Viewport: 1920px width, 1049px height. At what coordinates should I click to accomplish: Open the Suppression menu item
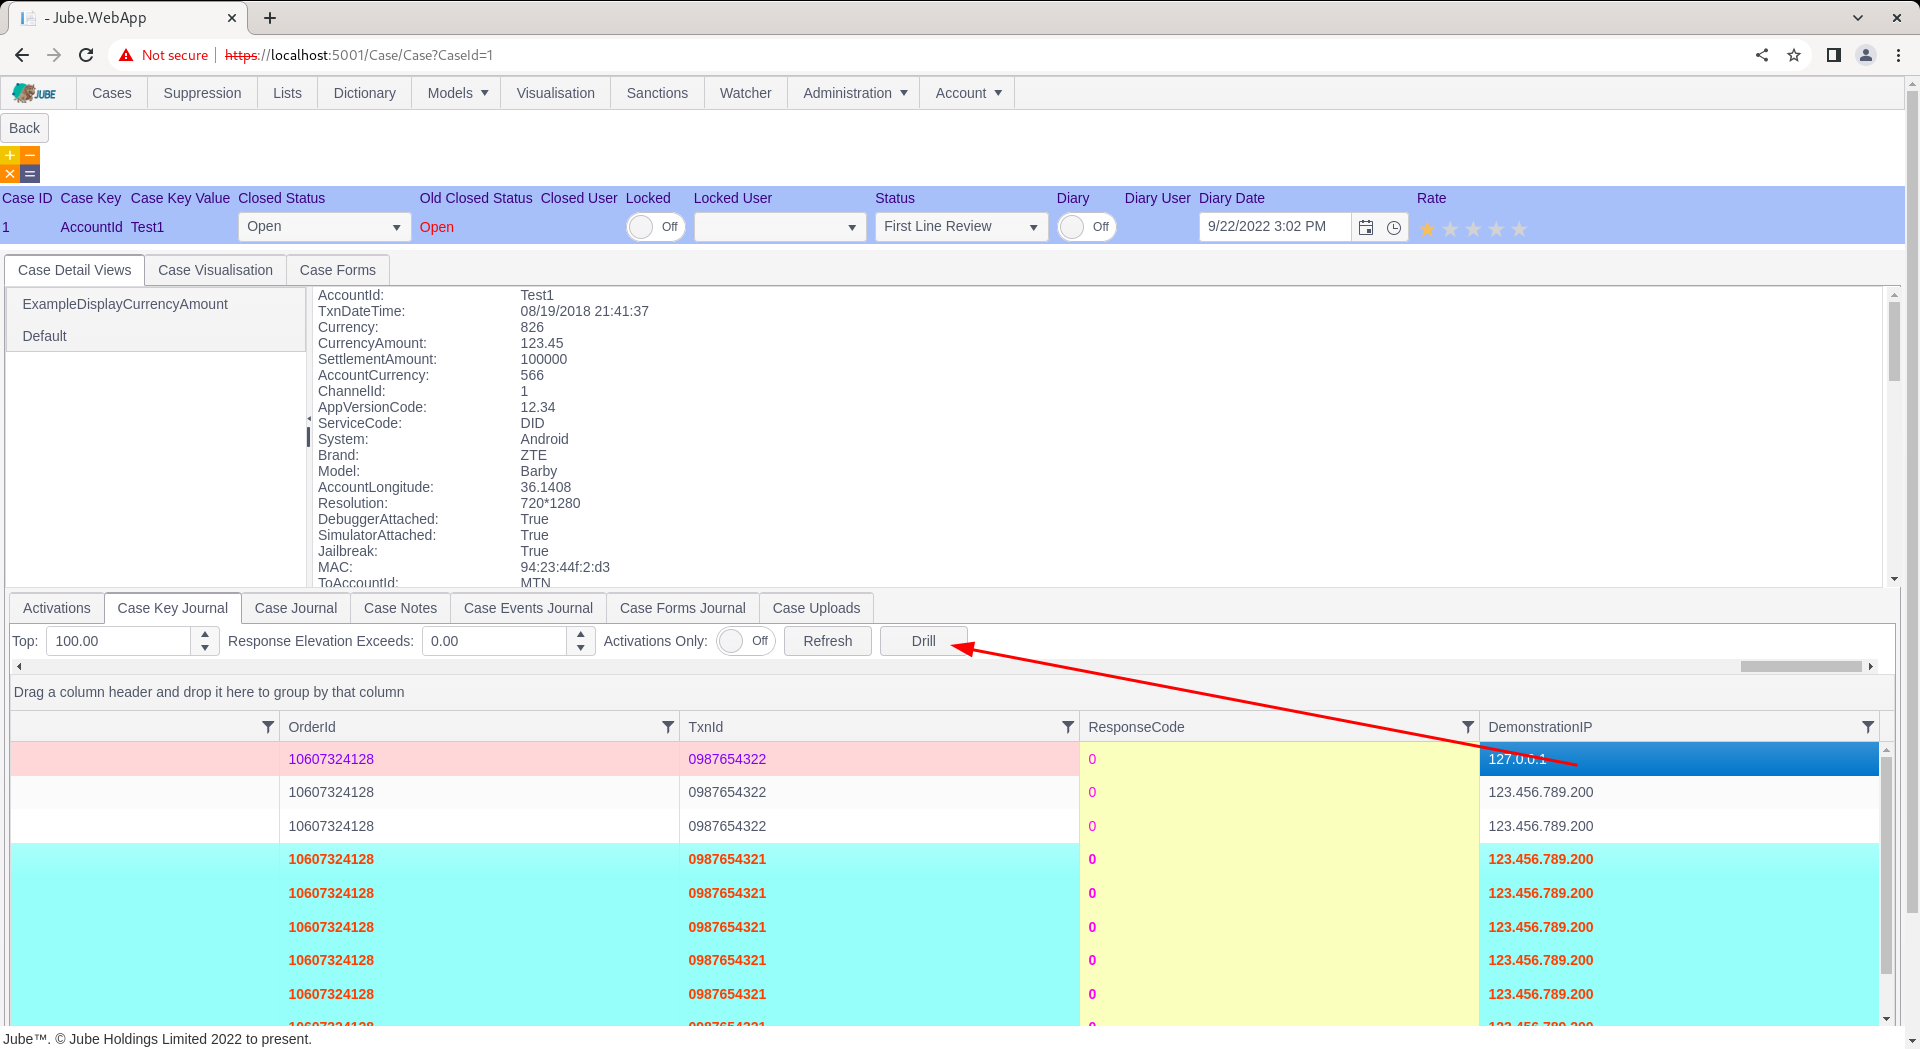point(202,93)
